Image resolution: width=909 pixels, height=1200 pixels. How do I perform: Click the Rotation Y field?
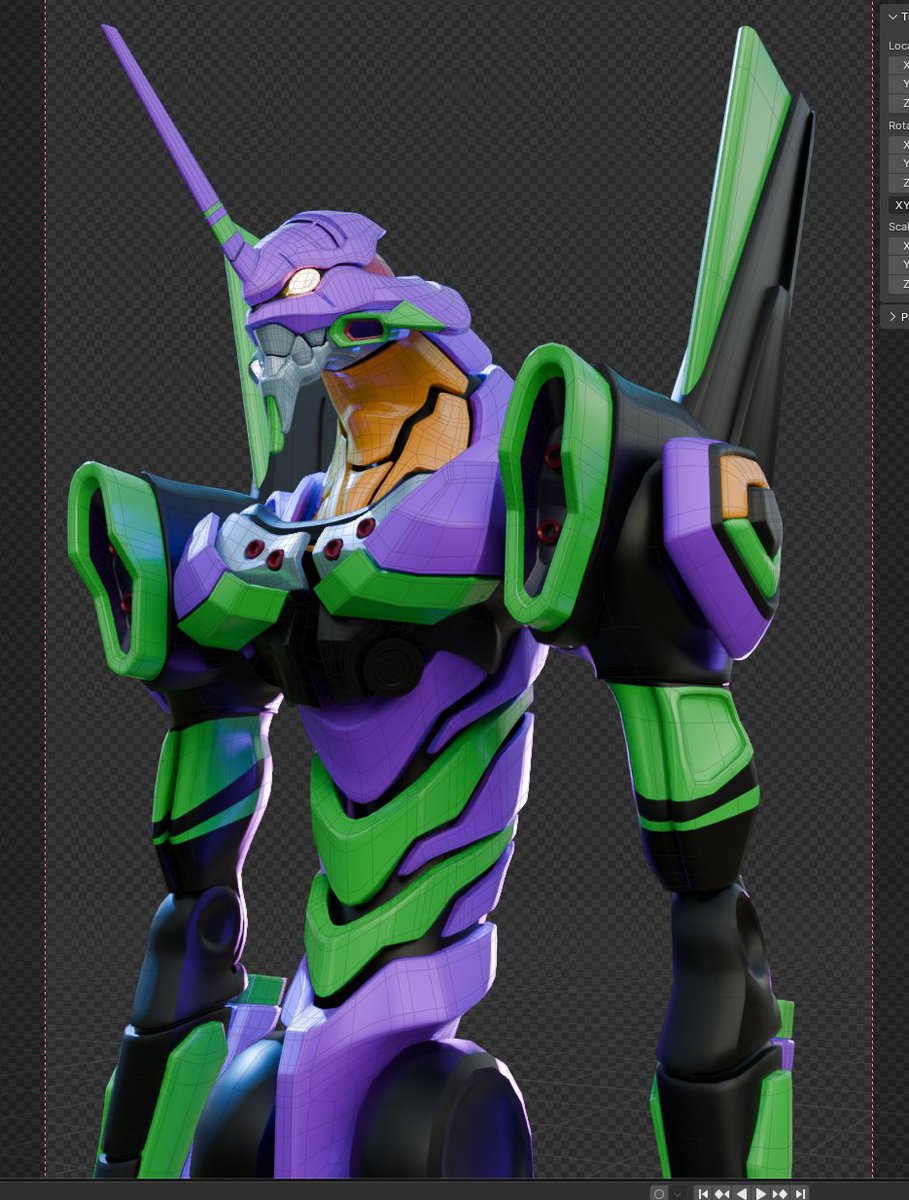coord(899,164)
